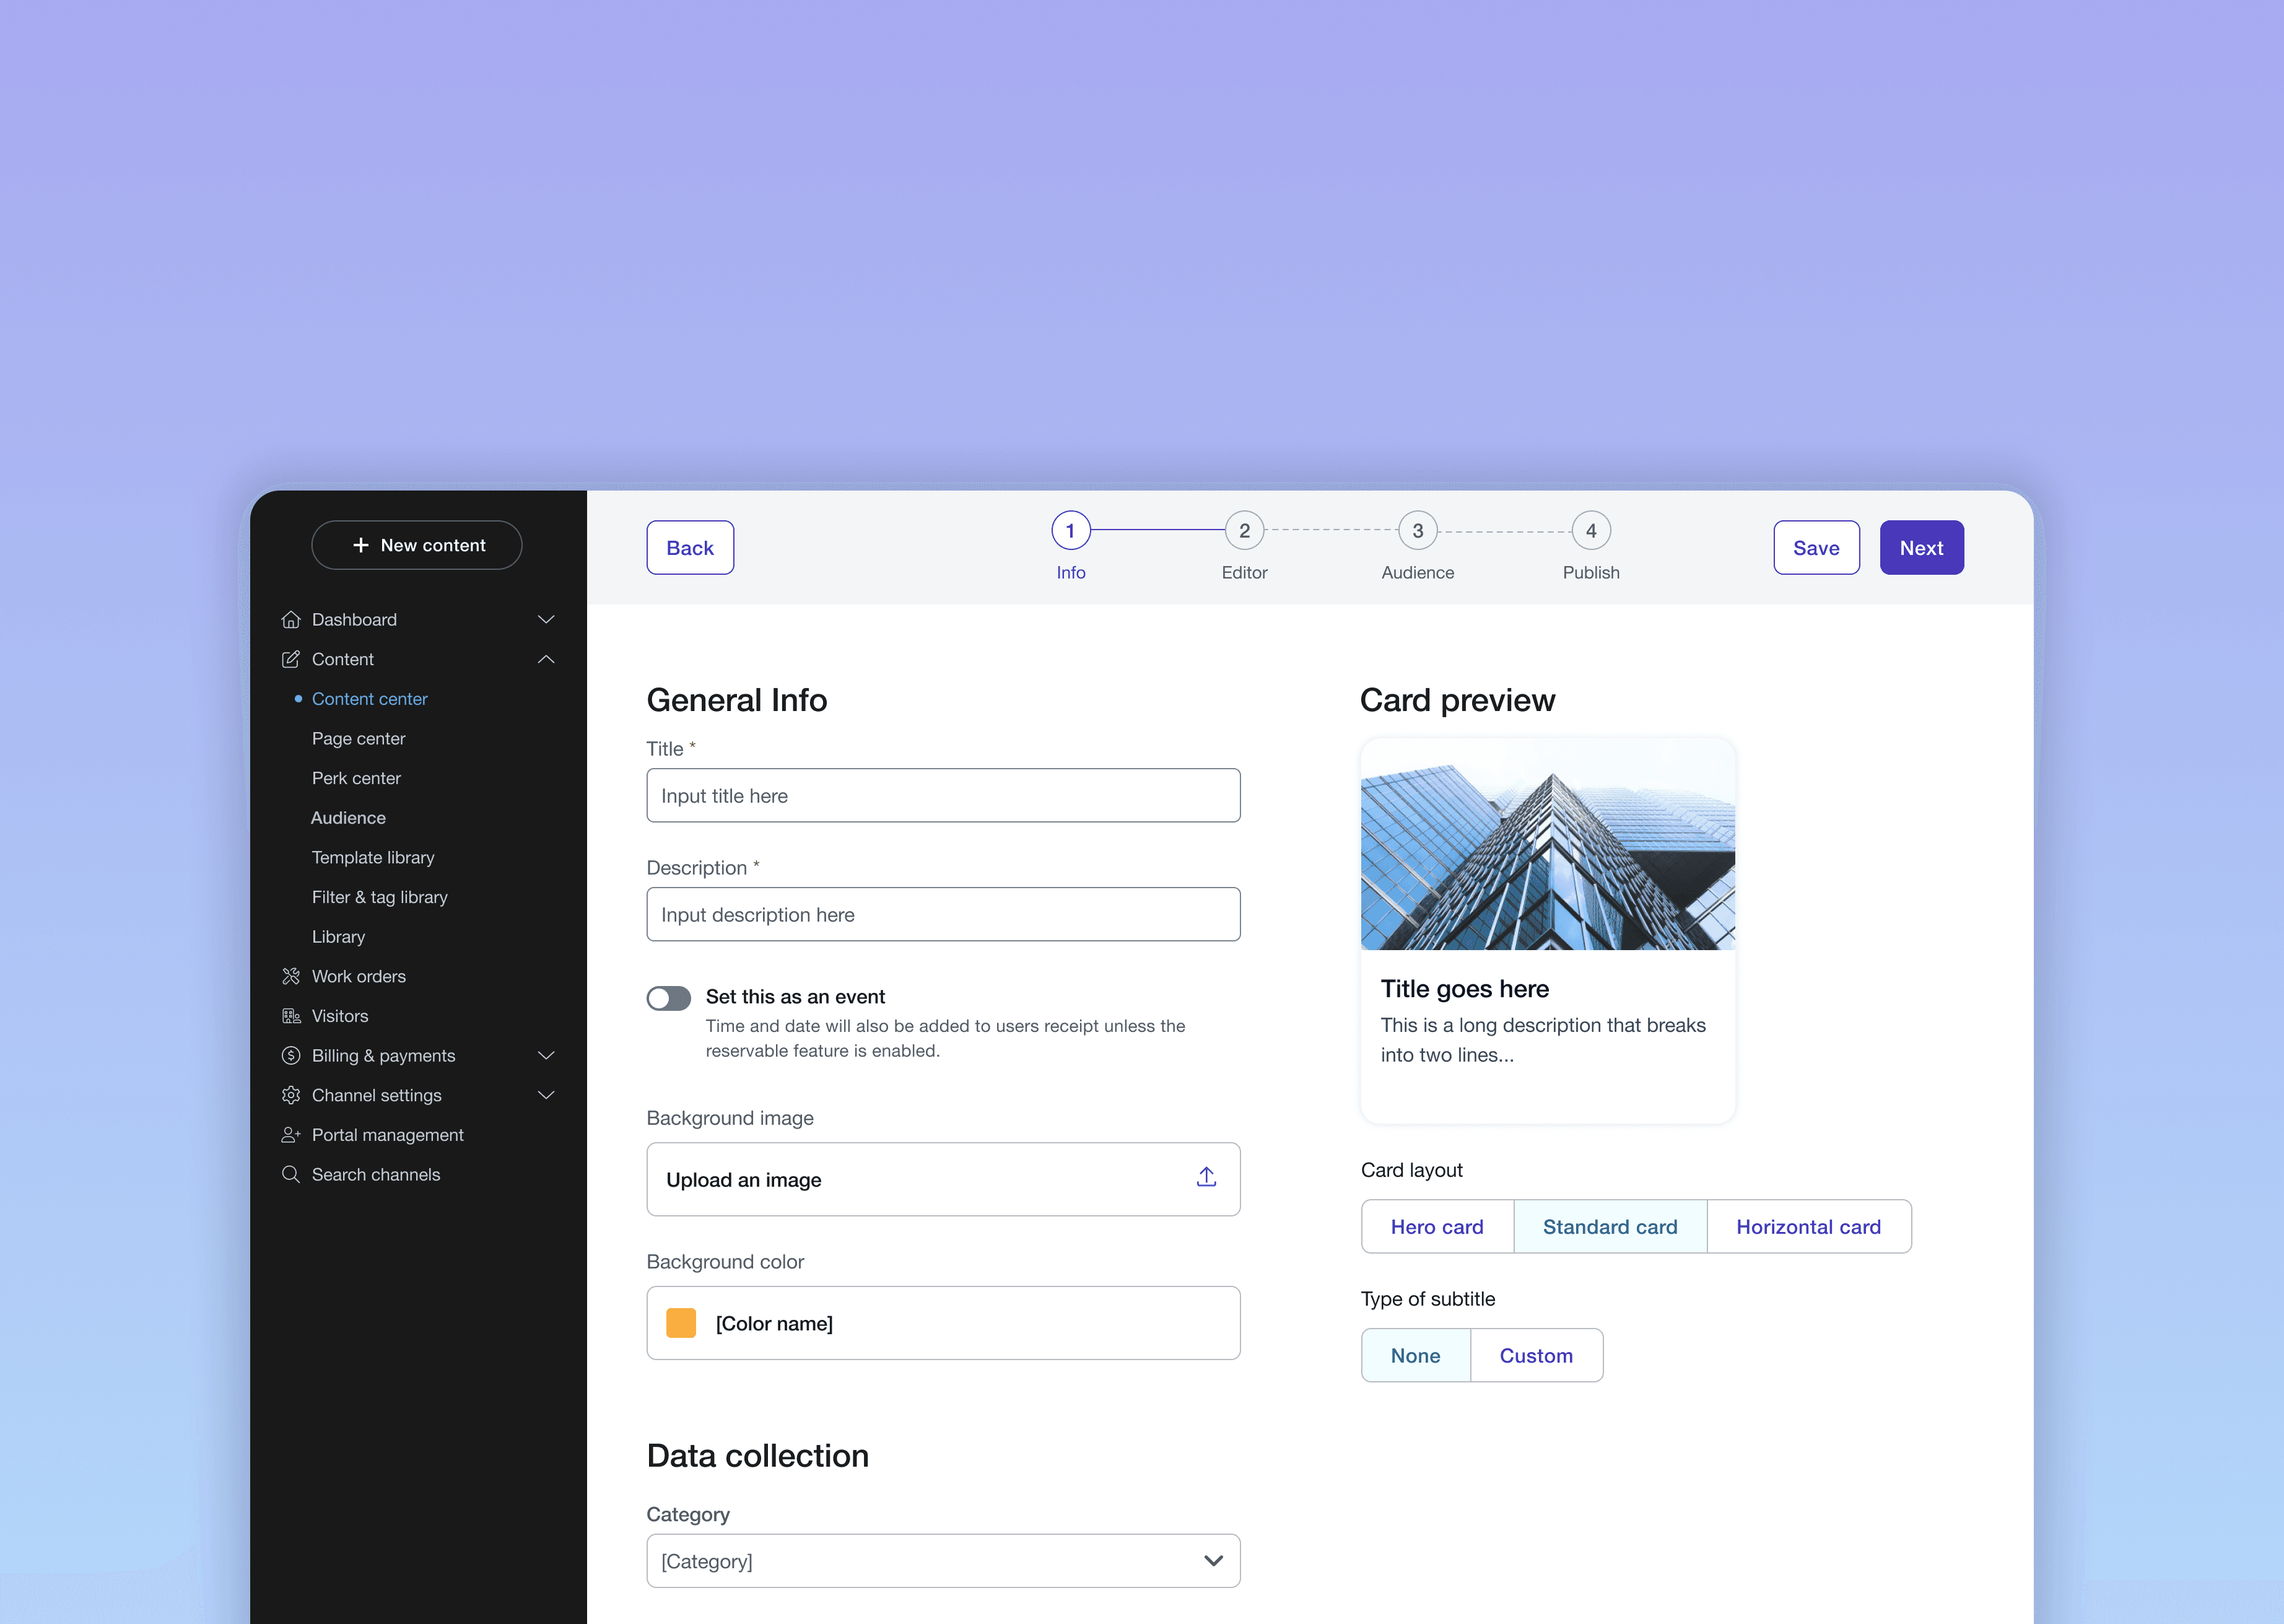This screenshot has height=1624, width=2284.
Task: Click the card preview building image
Action: (x=1548, y=845)
